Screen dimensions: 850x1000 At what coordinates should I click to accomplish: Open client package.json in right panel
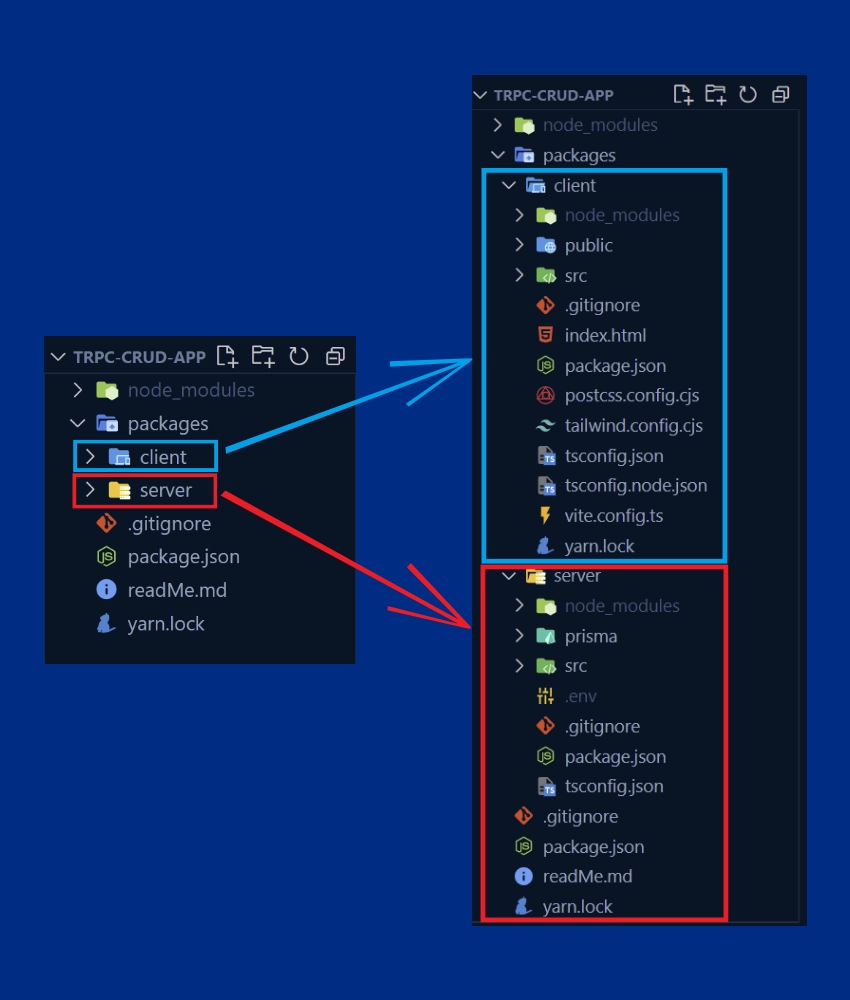pos(615,365)
